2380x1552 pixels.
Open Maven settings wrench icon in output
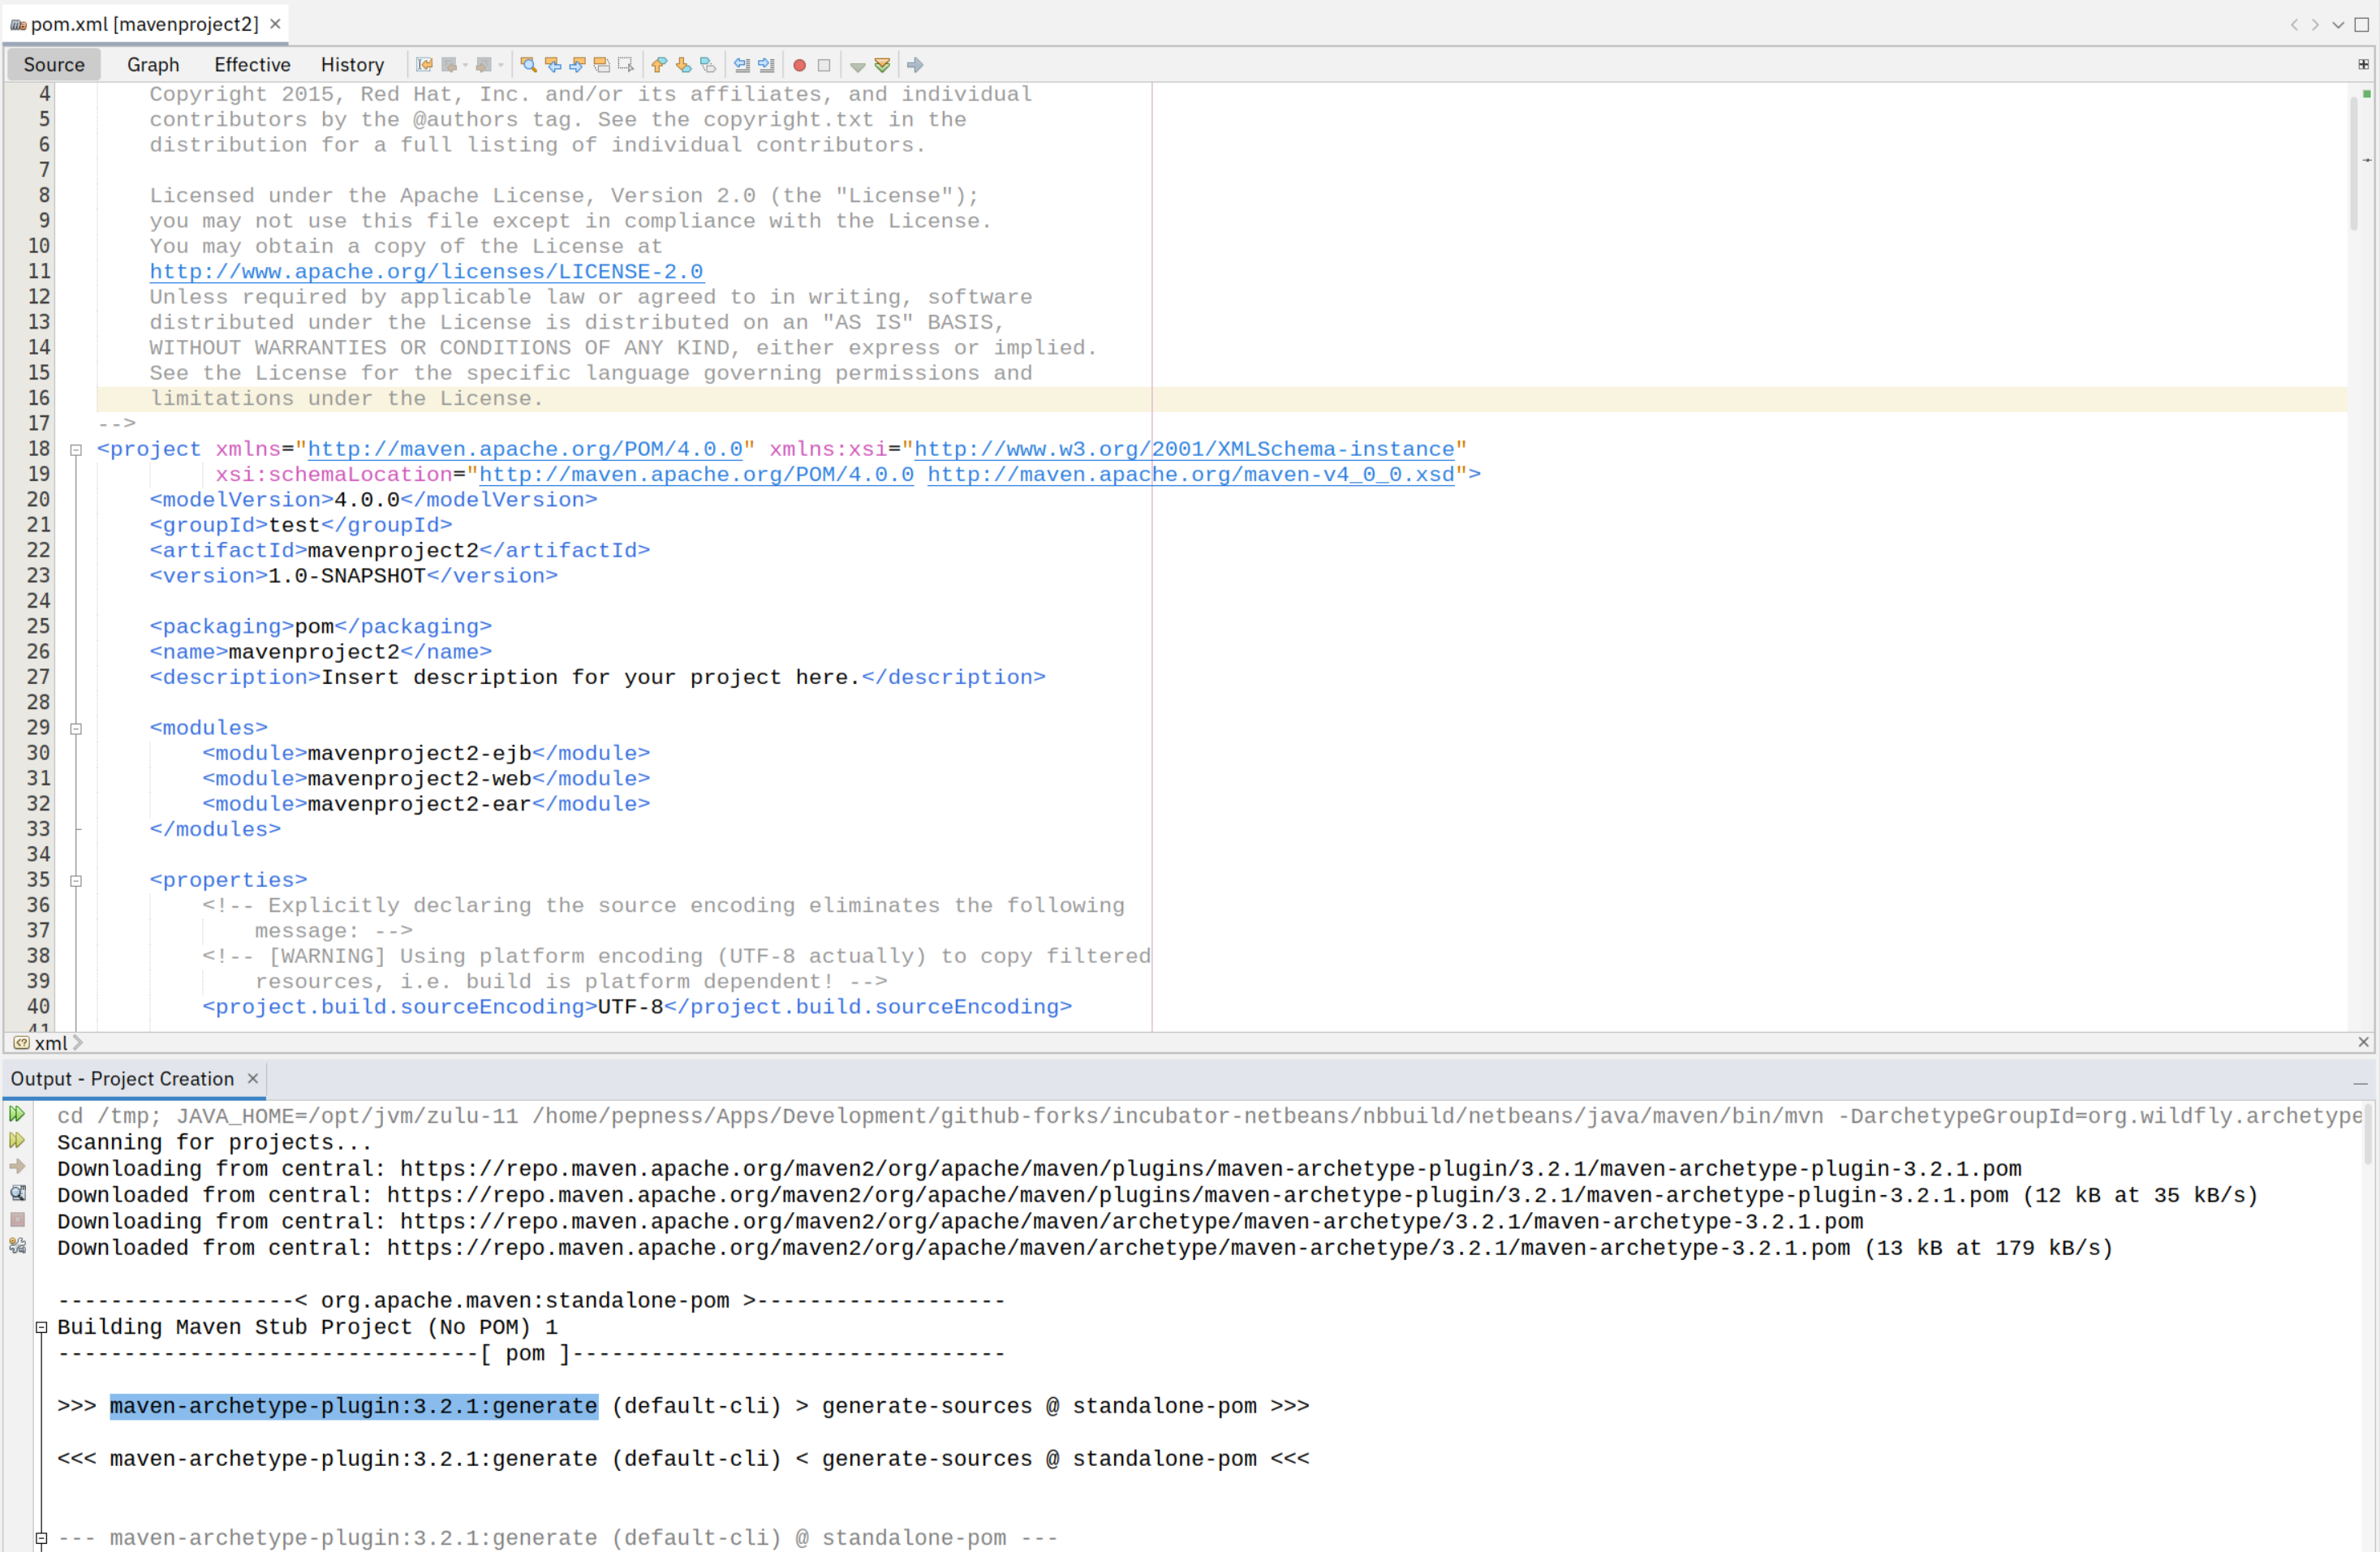17,1246
